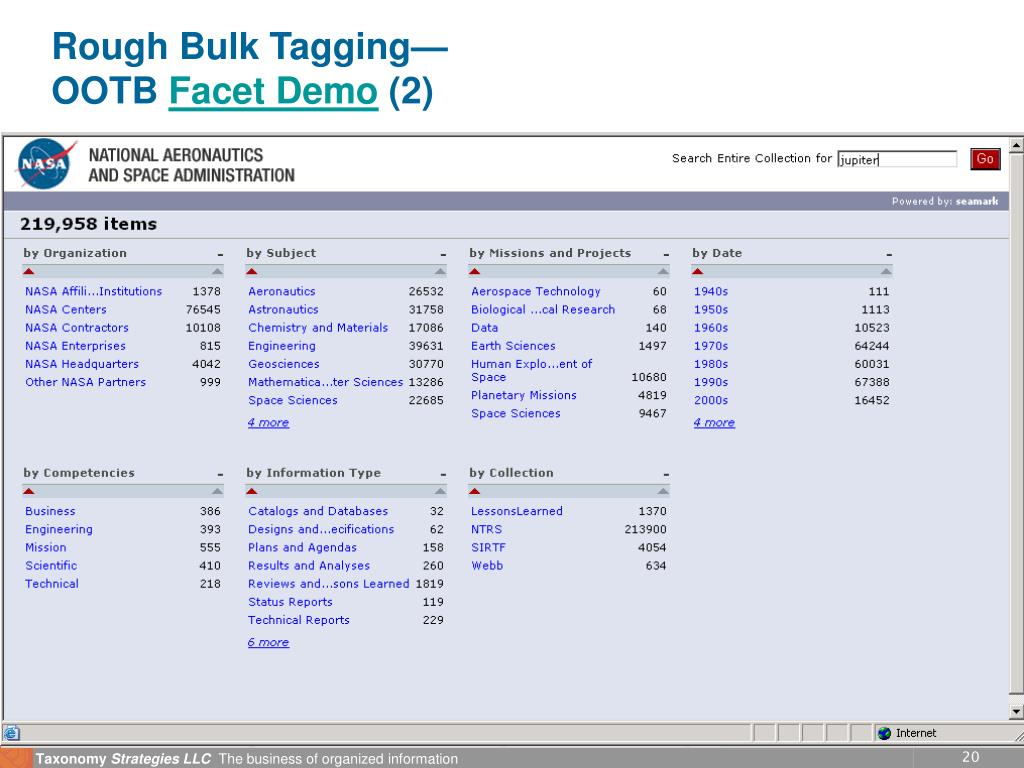Viewport: 1024px width, 768px height.
Task: Click the gray triangle under by Competencies
Action: click(x=217, y=491)
